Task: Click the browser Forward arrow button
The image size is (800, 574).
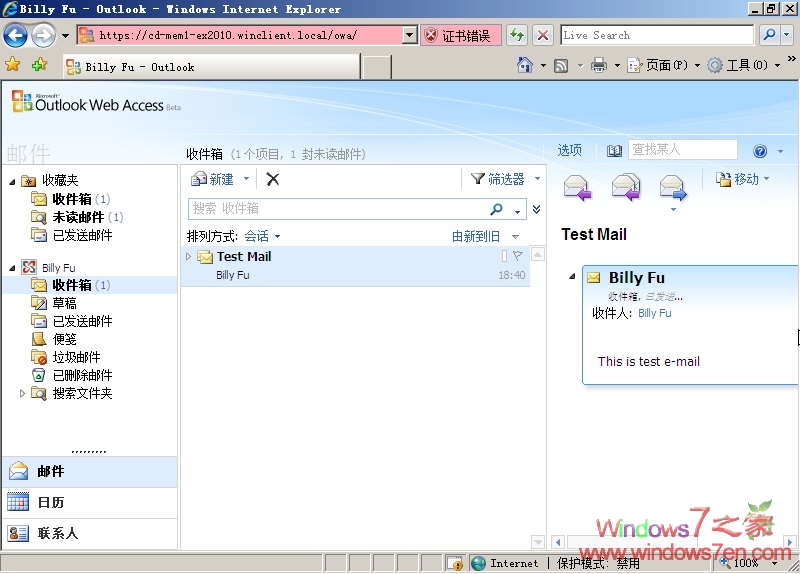Action: (x=43, y=36)
